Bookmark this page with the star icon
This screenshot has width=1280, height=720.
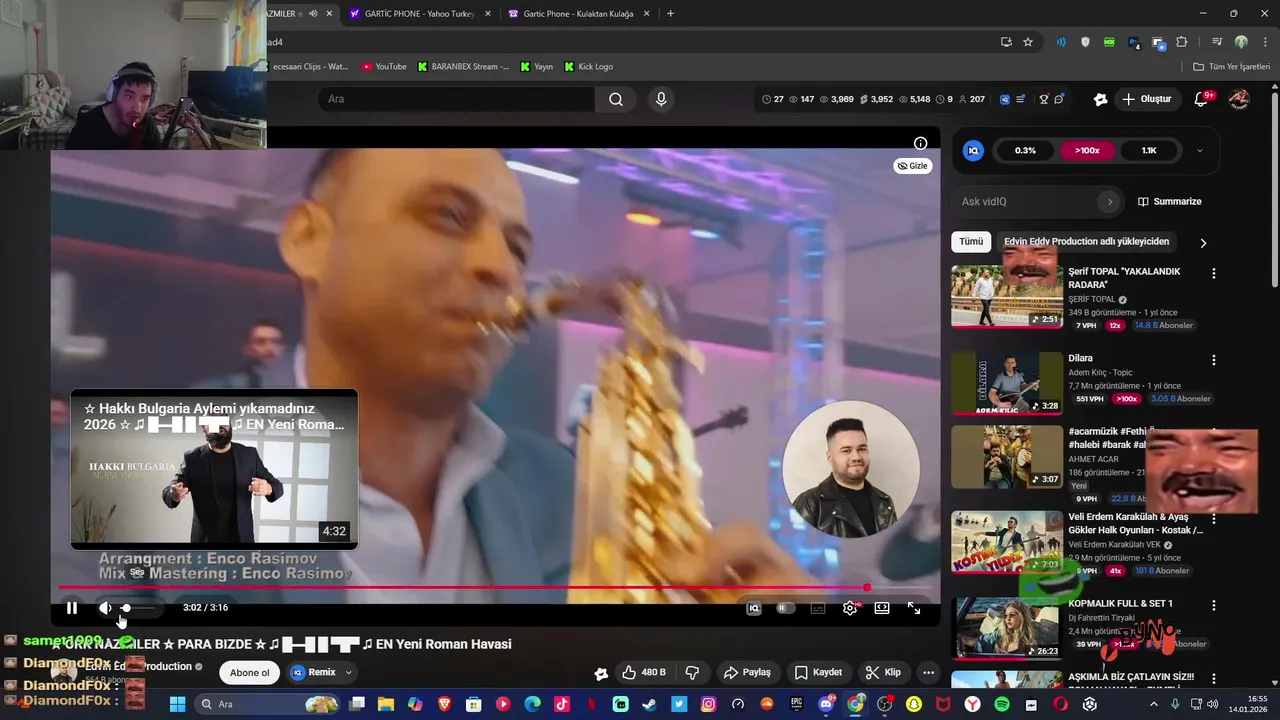1028,42
